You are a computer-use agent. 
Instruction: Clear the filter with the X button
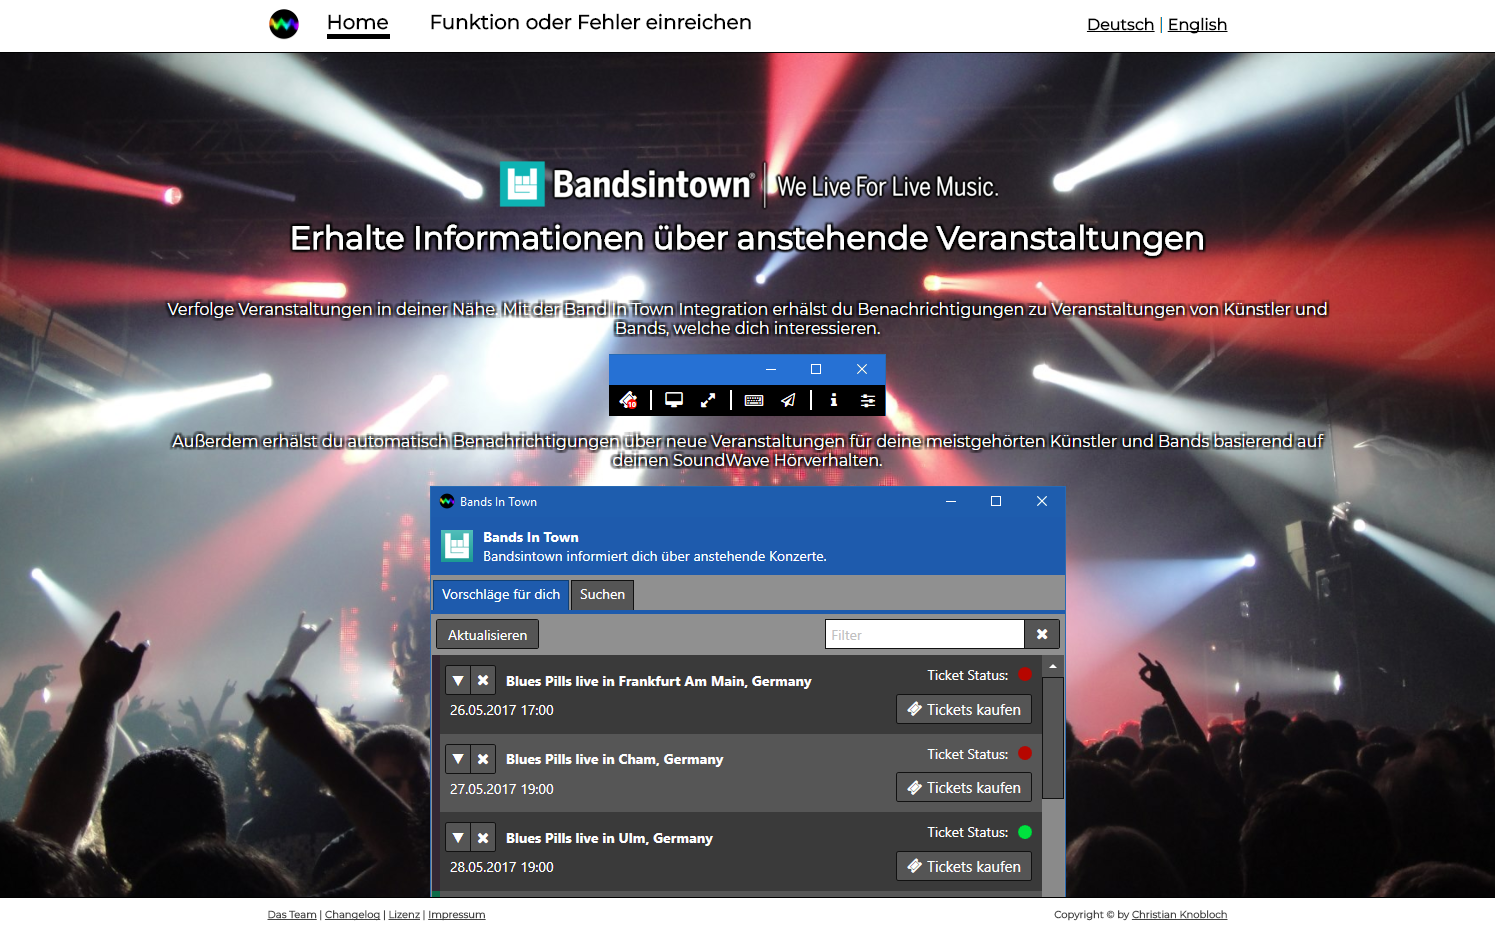coord(1042,635)
